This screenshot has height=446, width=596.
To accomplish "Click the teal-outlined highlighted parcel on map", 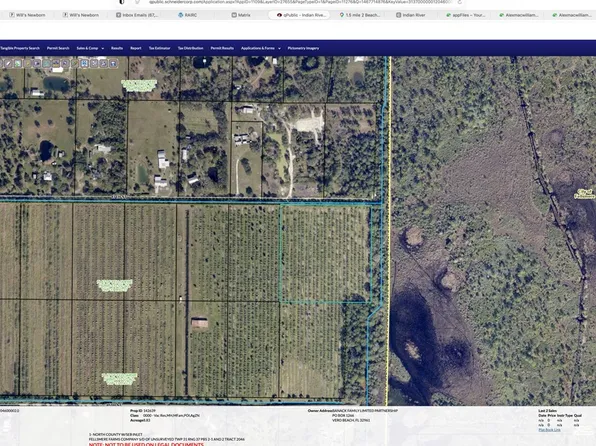I will 325,254.
